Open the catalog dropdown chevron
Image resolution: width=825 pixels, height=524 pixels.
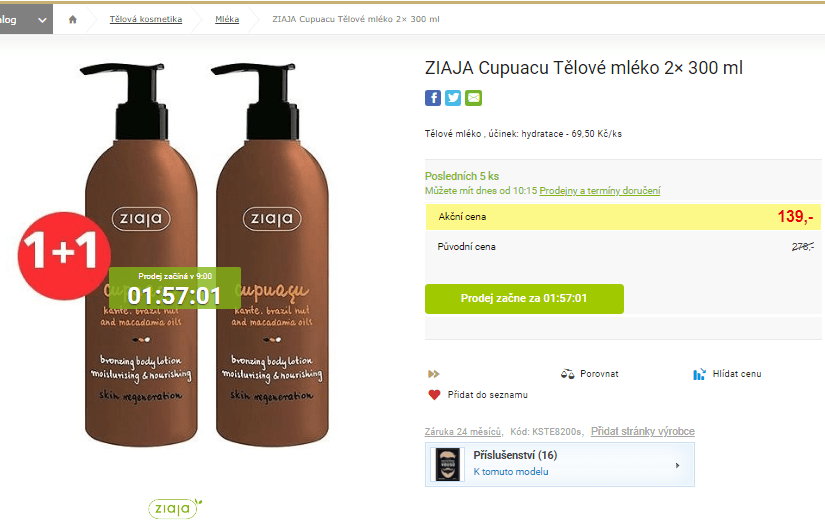[42, 20]
